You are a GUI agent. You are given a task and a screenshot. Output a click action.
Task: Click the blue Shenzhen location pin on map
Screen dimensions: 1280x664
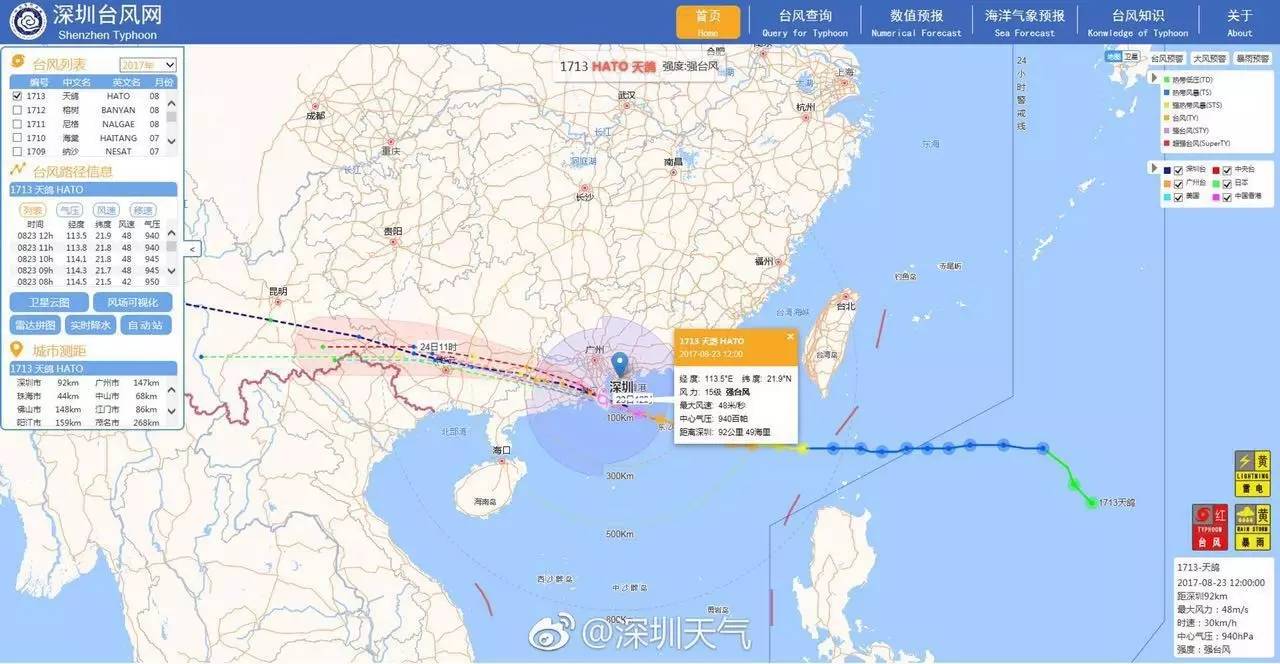pyautogui.click(x=620, y=366)
